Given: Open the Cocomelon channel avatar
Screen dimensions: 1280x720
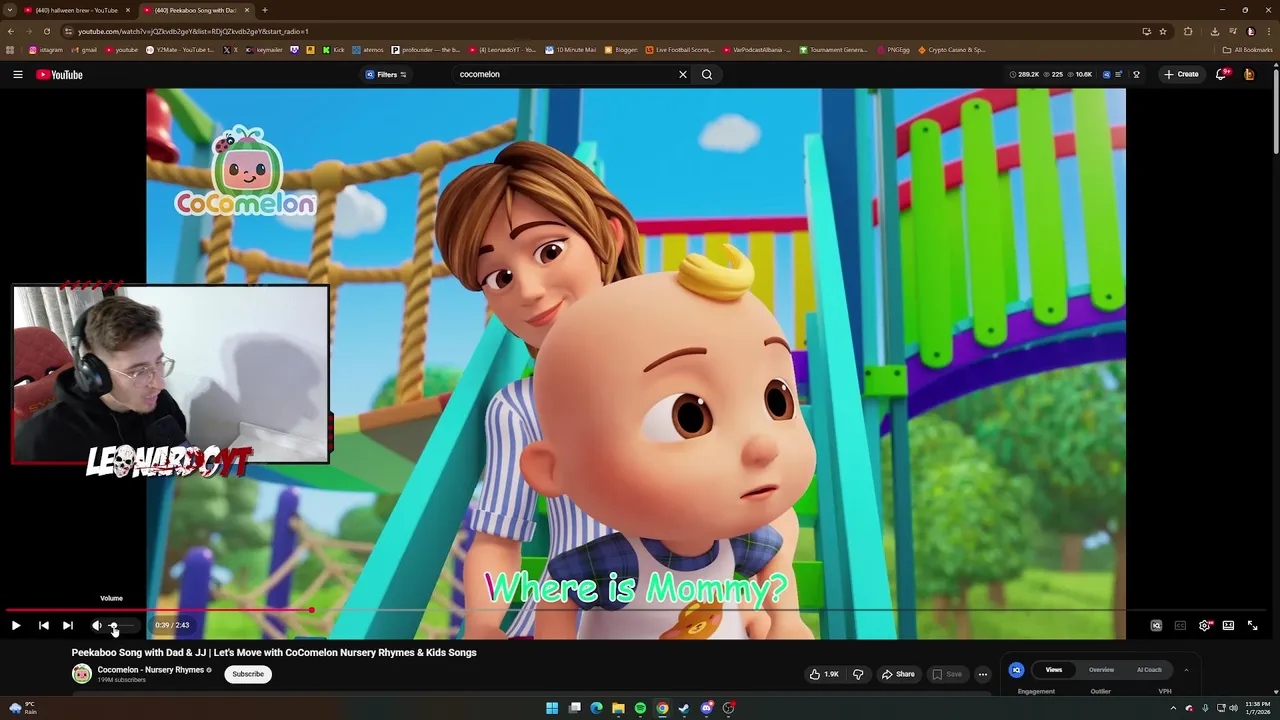Looking at the screenshot, I should (81, 674).
